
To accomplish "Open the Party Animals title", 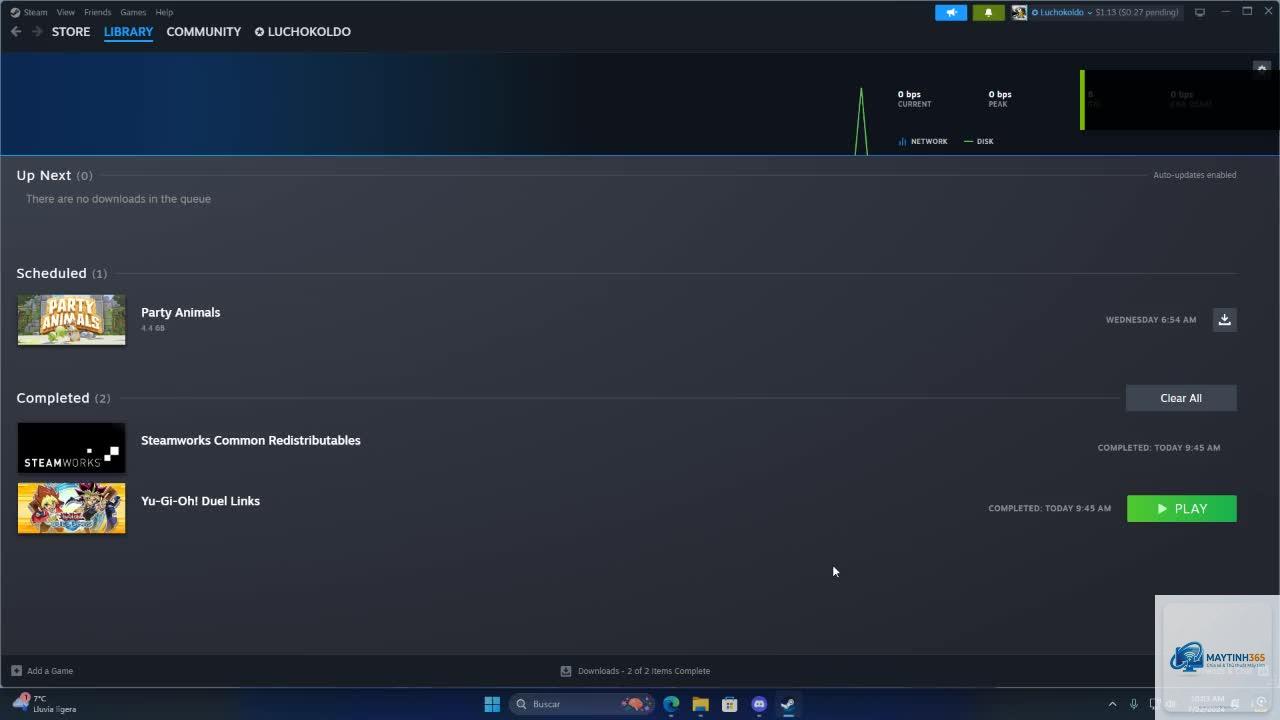I will [x=181, y=312].
